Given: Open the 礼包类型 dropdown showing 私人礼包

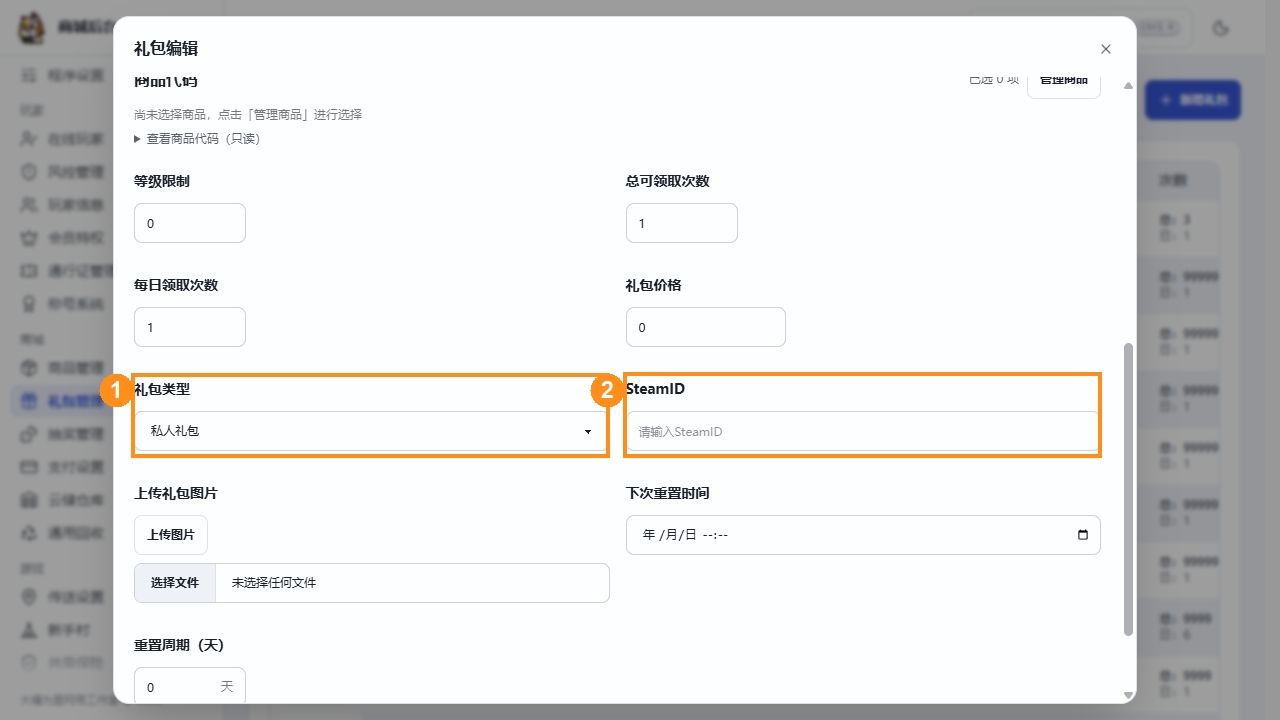Looking at the screenshot, I should point(371,431).
